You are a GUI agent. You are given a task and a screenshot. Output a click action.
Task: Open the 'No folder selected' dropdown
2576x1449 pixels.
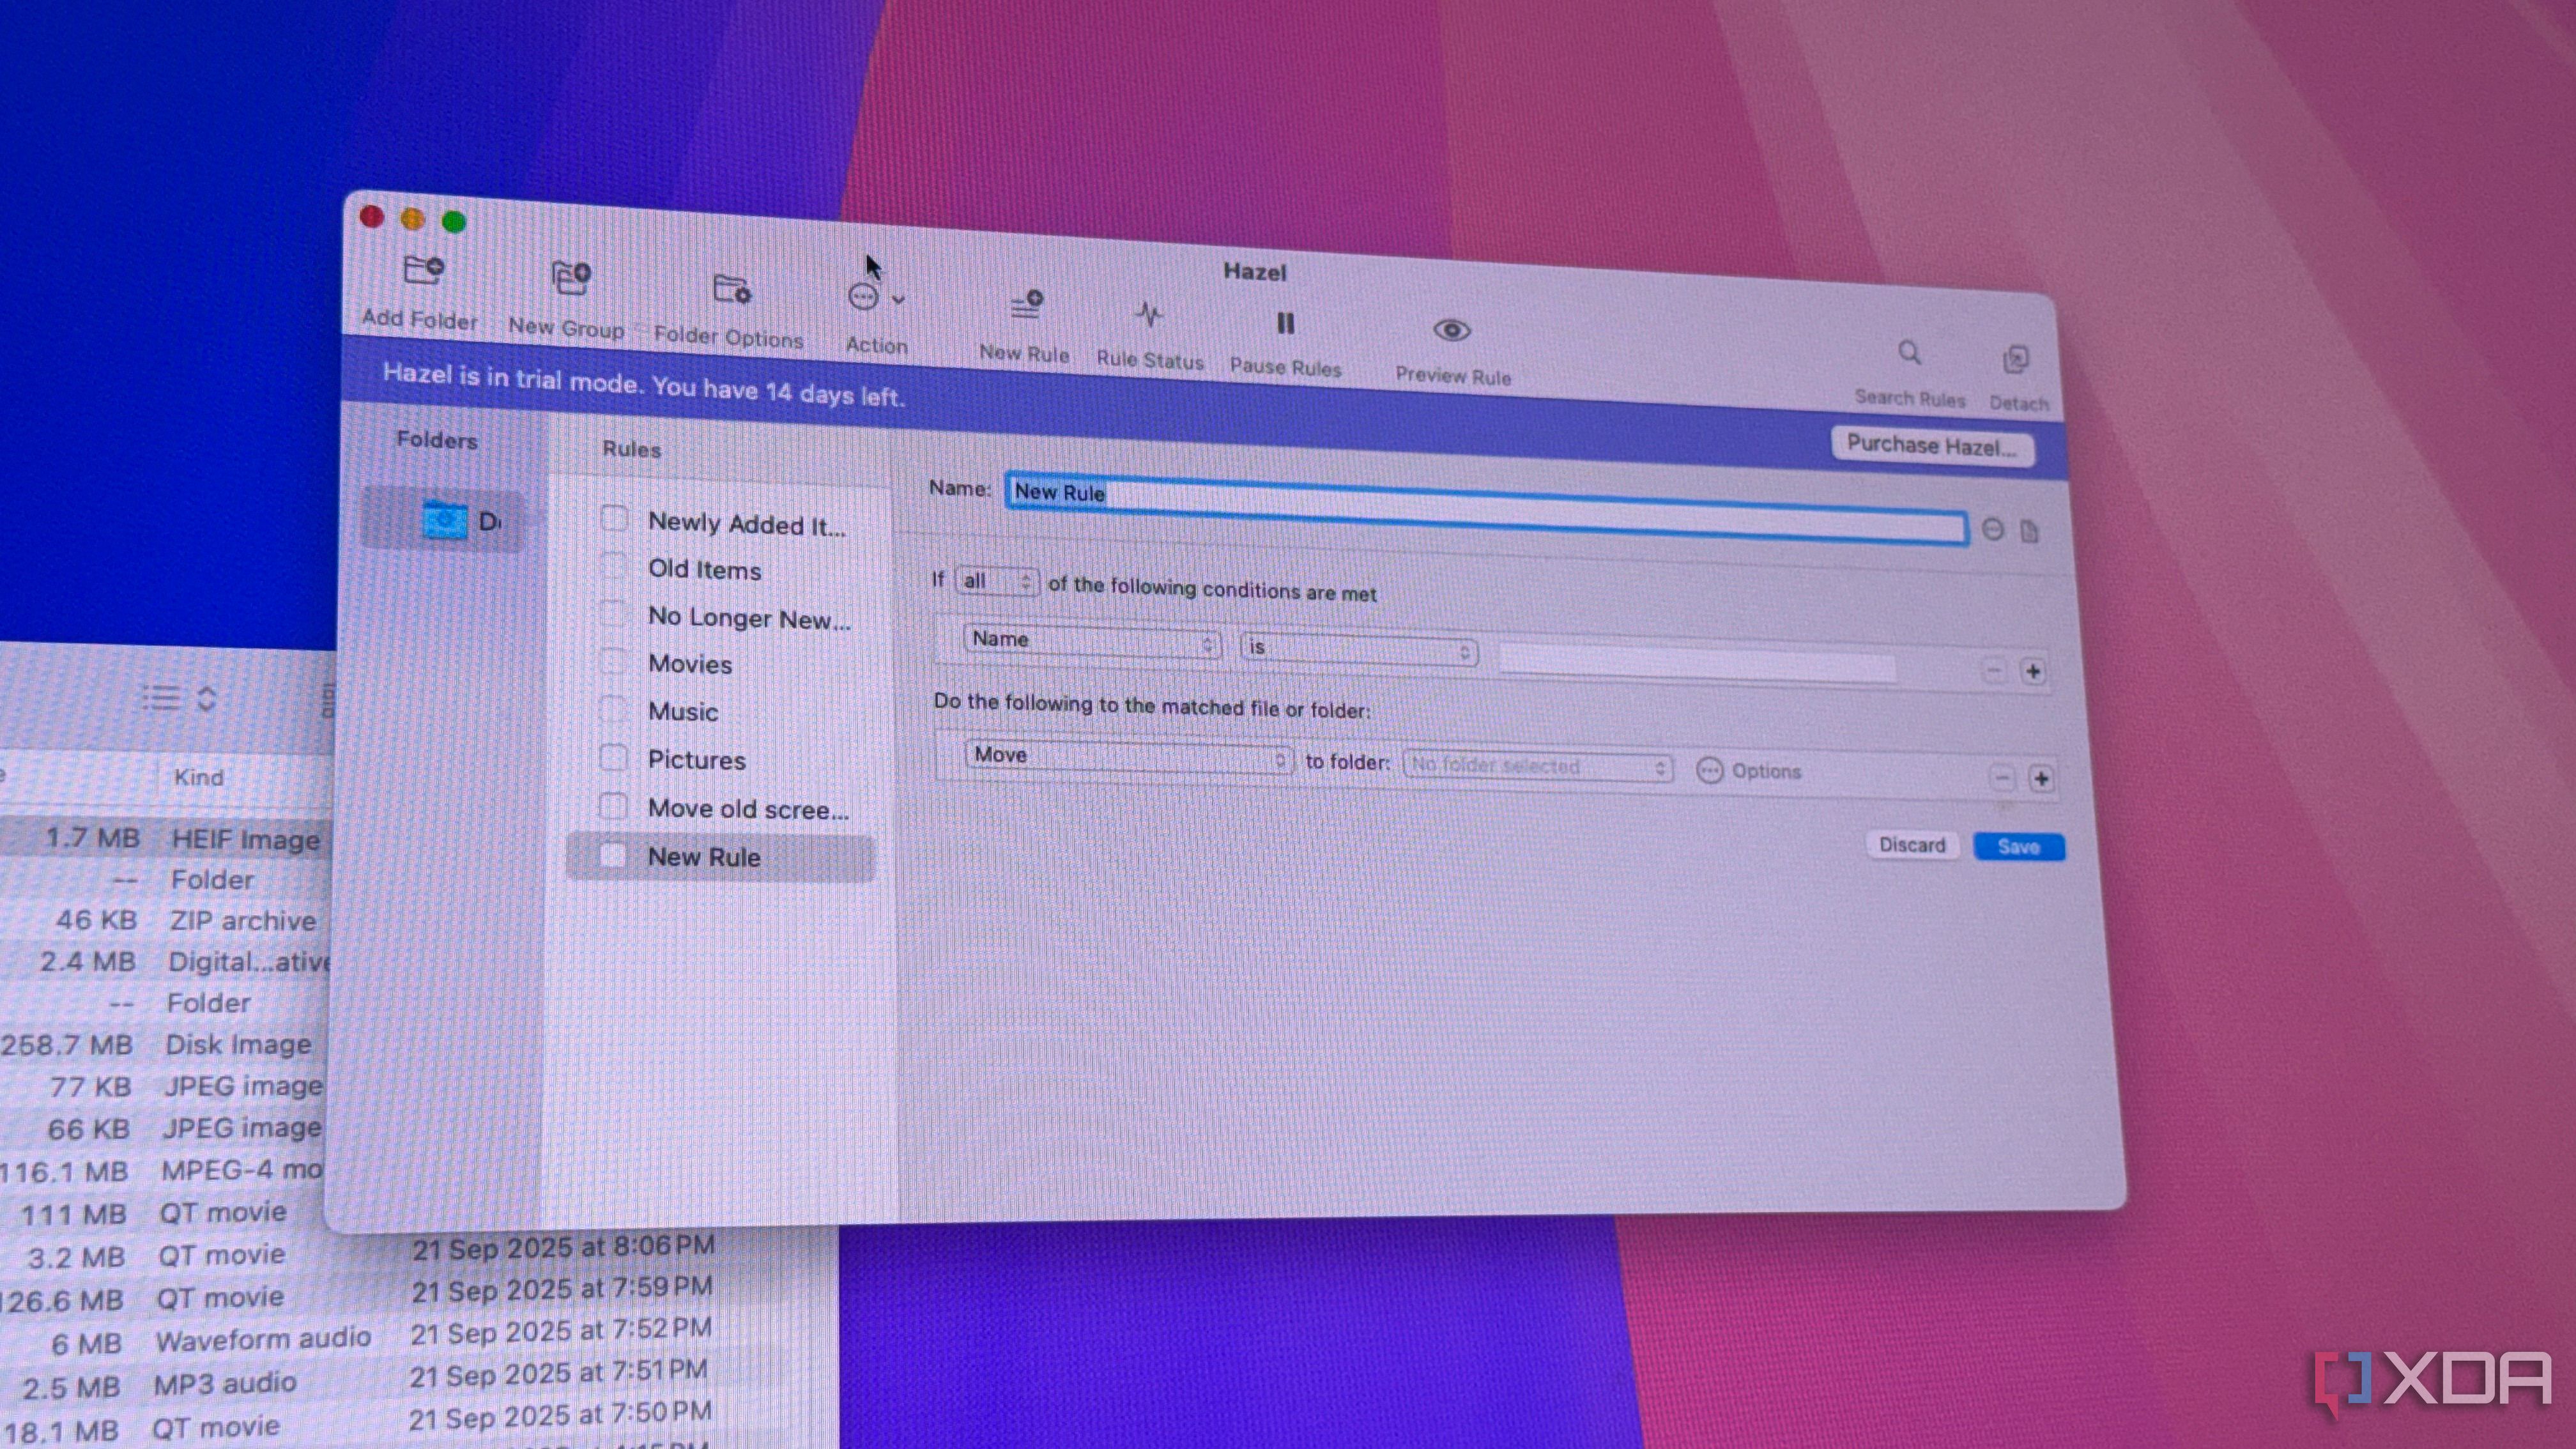(1537, 767)
